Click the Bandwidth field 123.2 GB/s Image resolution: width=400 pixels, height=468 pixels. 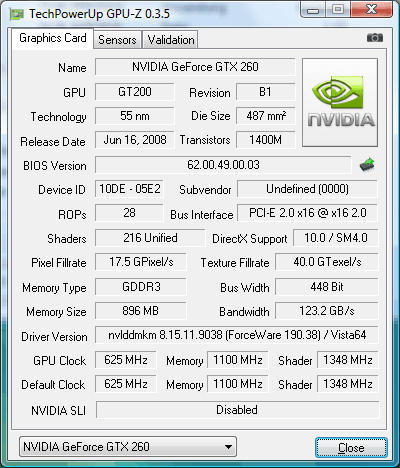(x=327, y=311)
